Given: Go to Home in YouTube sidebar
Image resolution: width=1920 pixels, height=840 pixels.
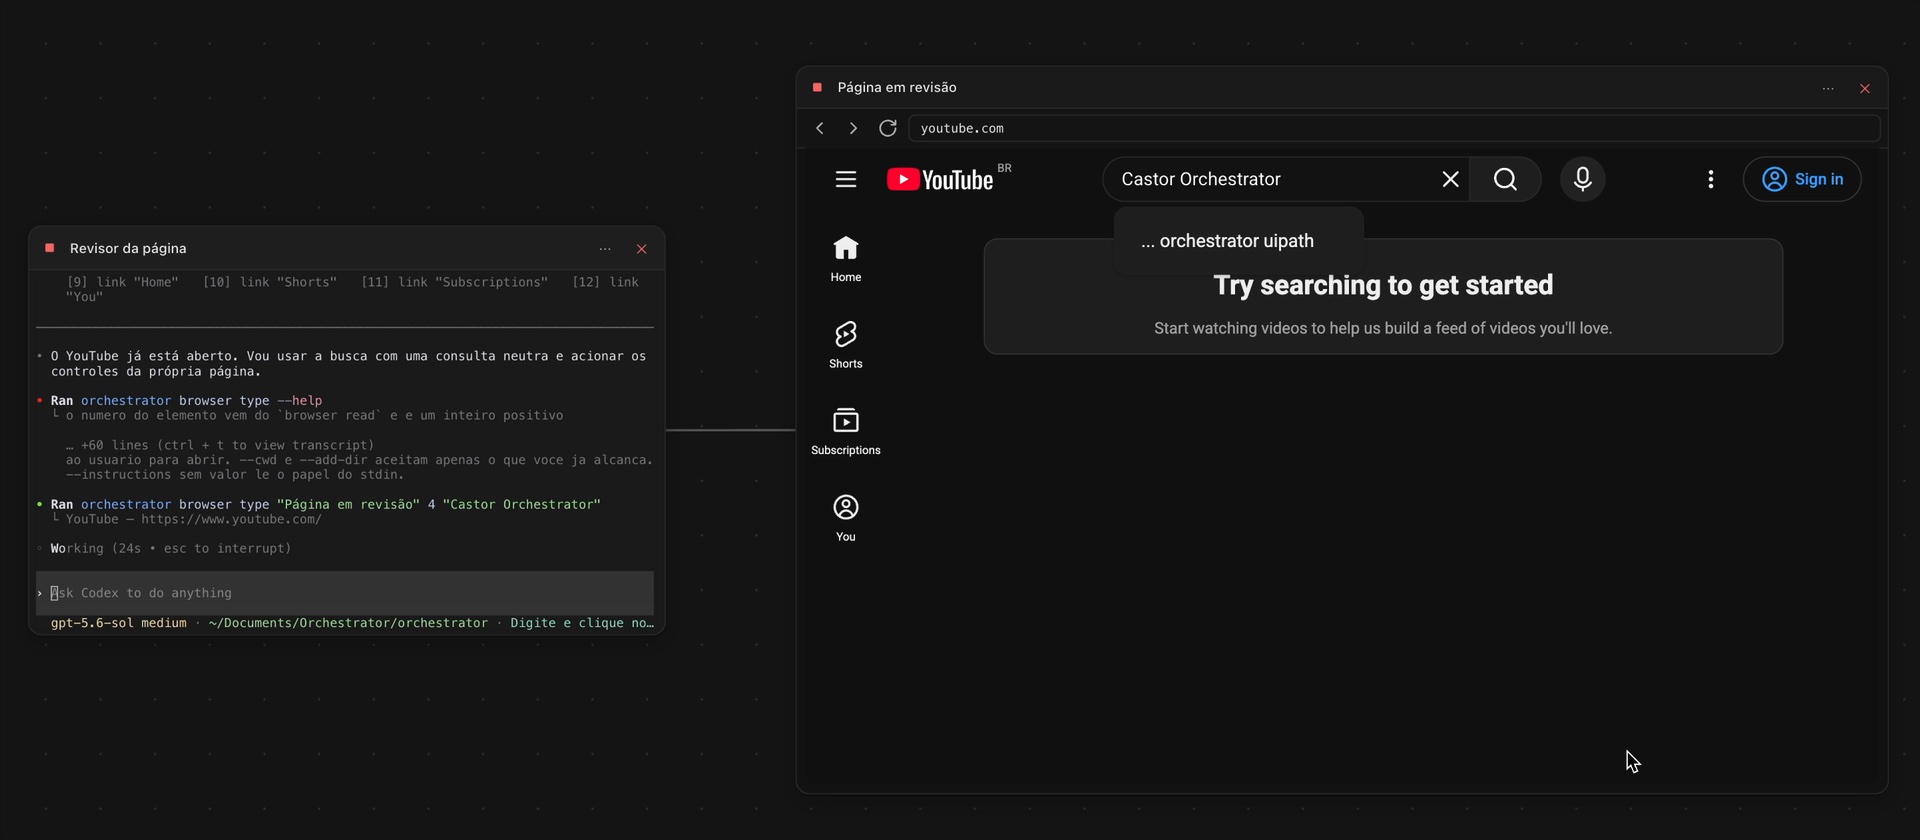Looking at the screenshot, I should tap(846, 259).
